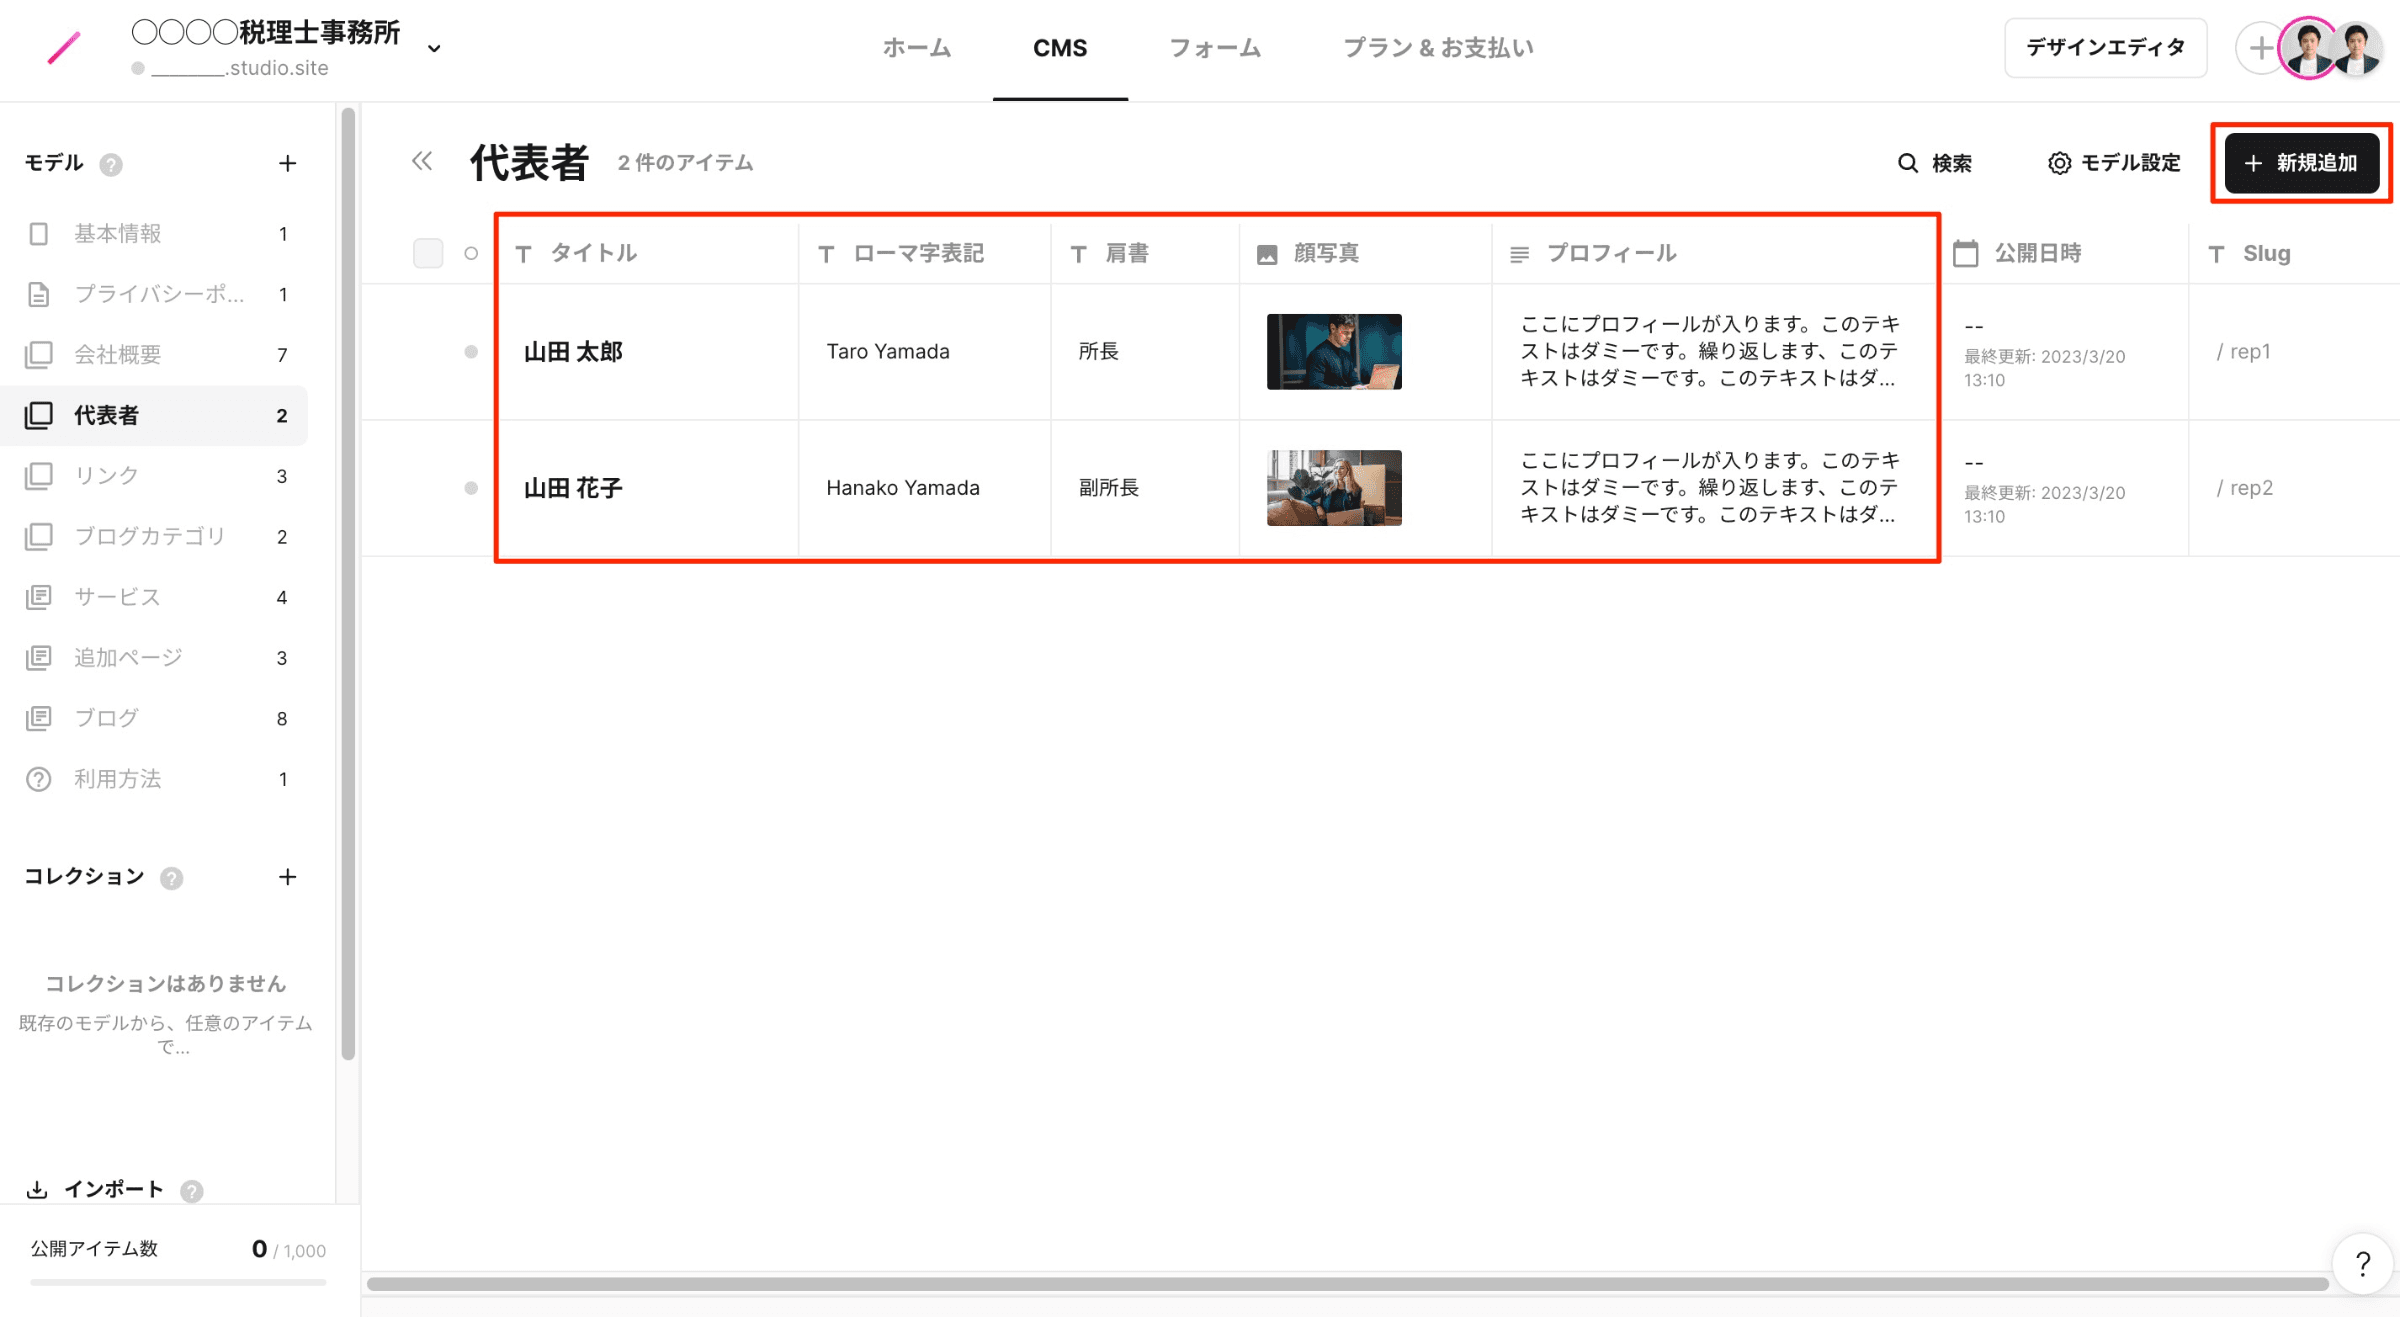Switch to the ホーム tab
The image size is (2400, 1317).
[x=916, y=48]
